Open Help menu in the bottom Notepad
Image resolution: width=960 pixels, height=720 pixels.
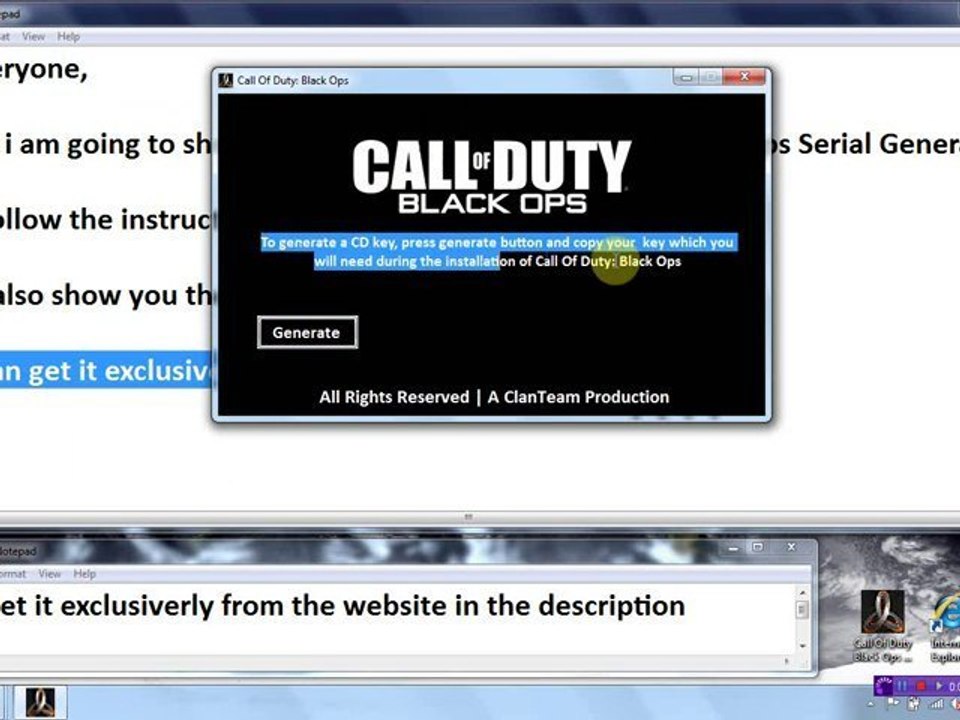pyautogui.click(x=84, y=574)
